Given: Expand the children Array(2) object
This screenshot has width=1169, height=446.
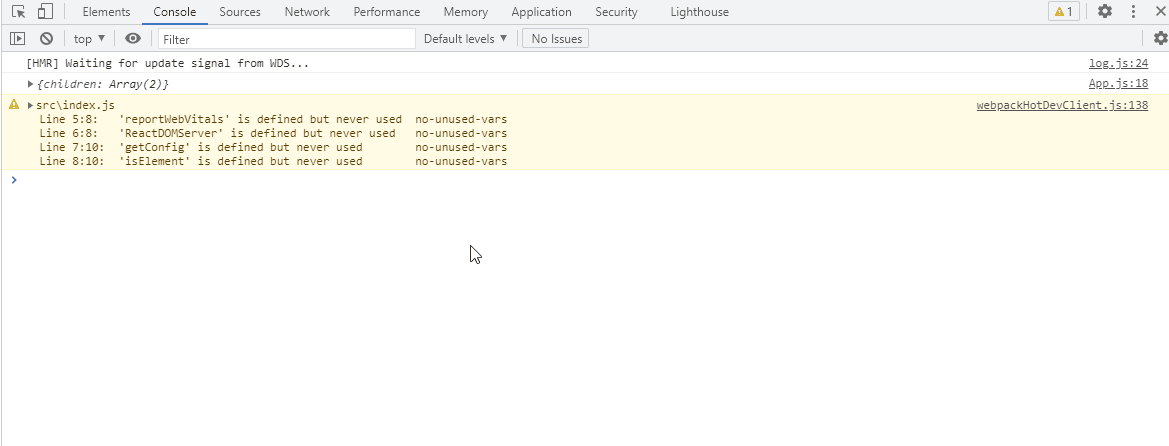Looking at the screenshot, I should [31, 84].
